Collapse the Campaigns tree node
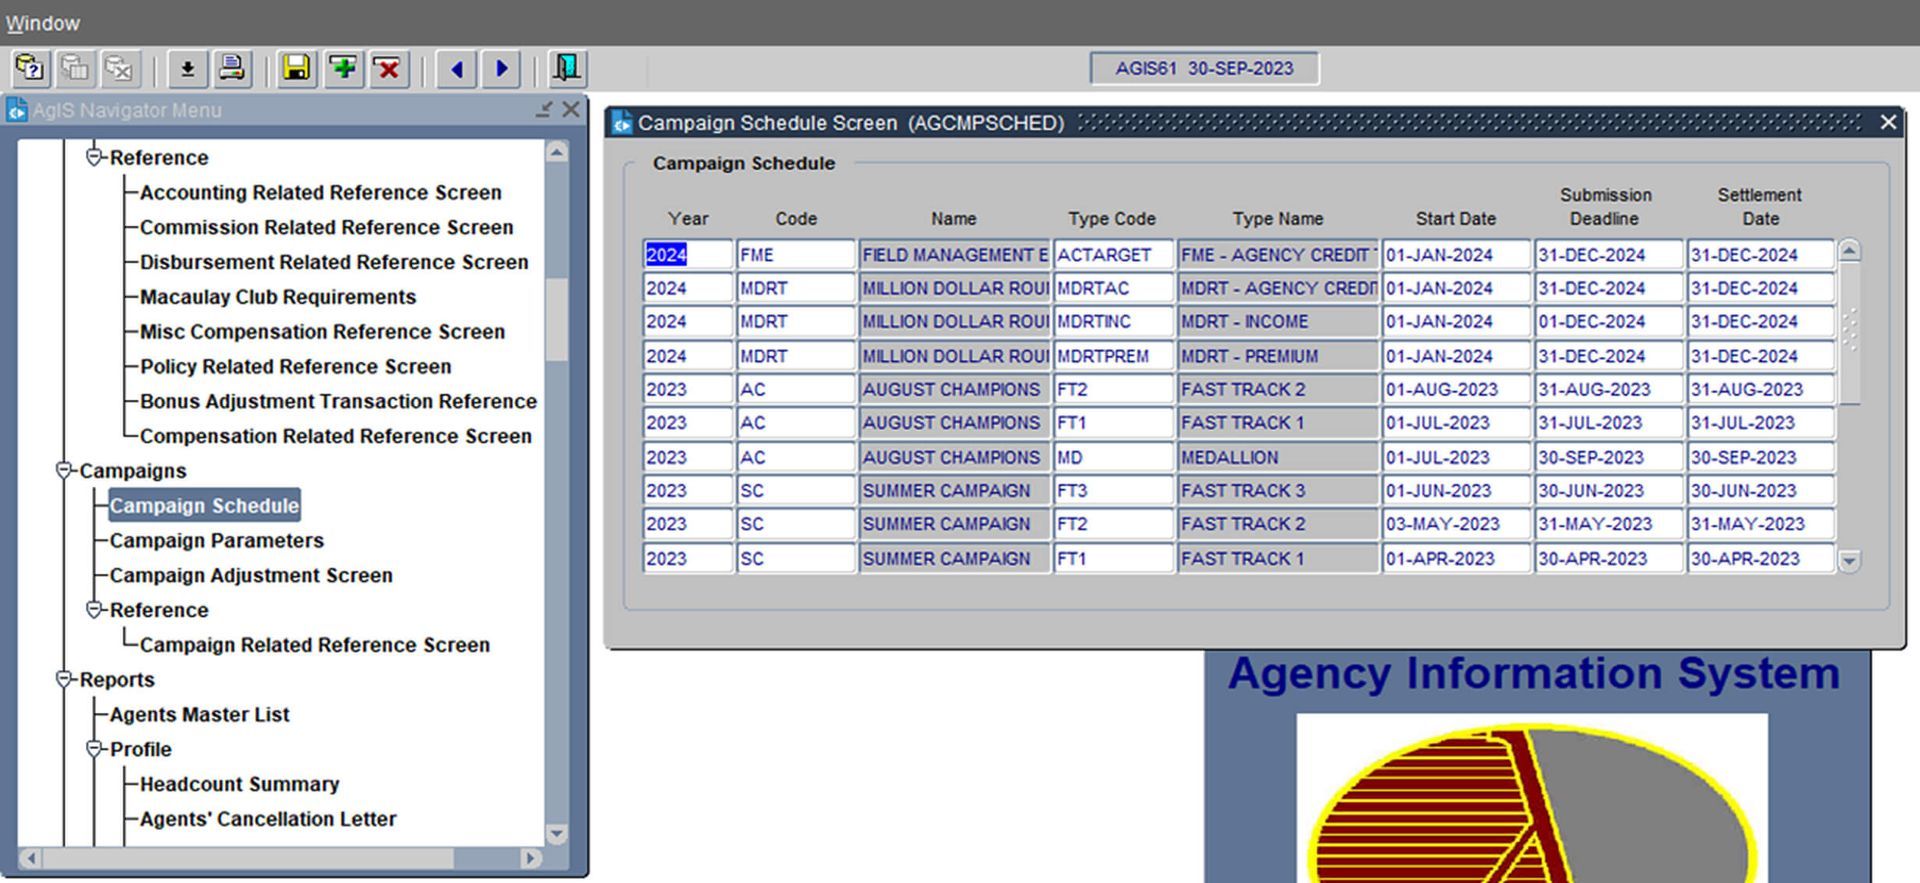Viewport: 1920px width, 883px height. [x=64, y=470]
